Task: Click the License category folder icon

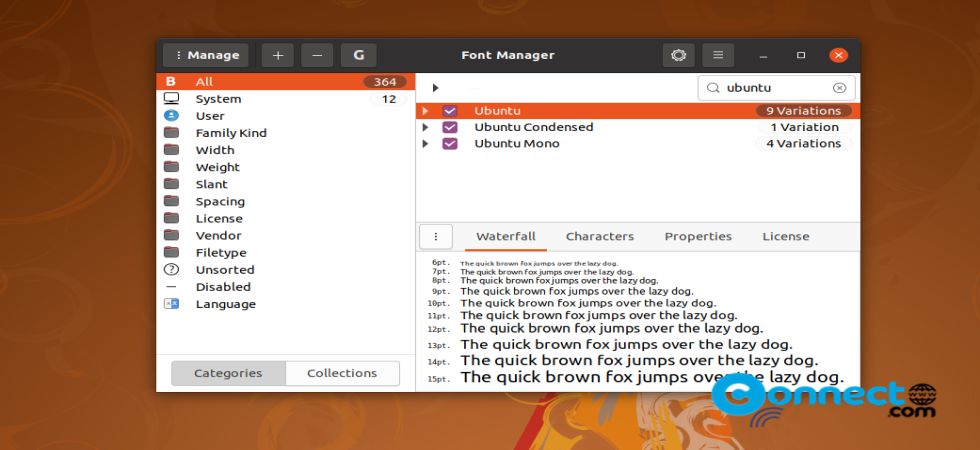Action: (x=171, y=218)
